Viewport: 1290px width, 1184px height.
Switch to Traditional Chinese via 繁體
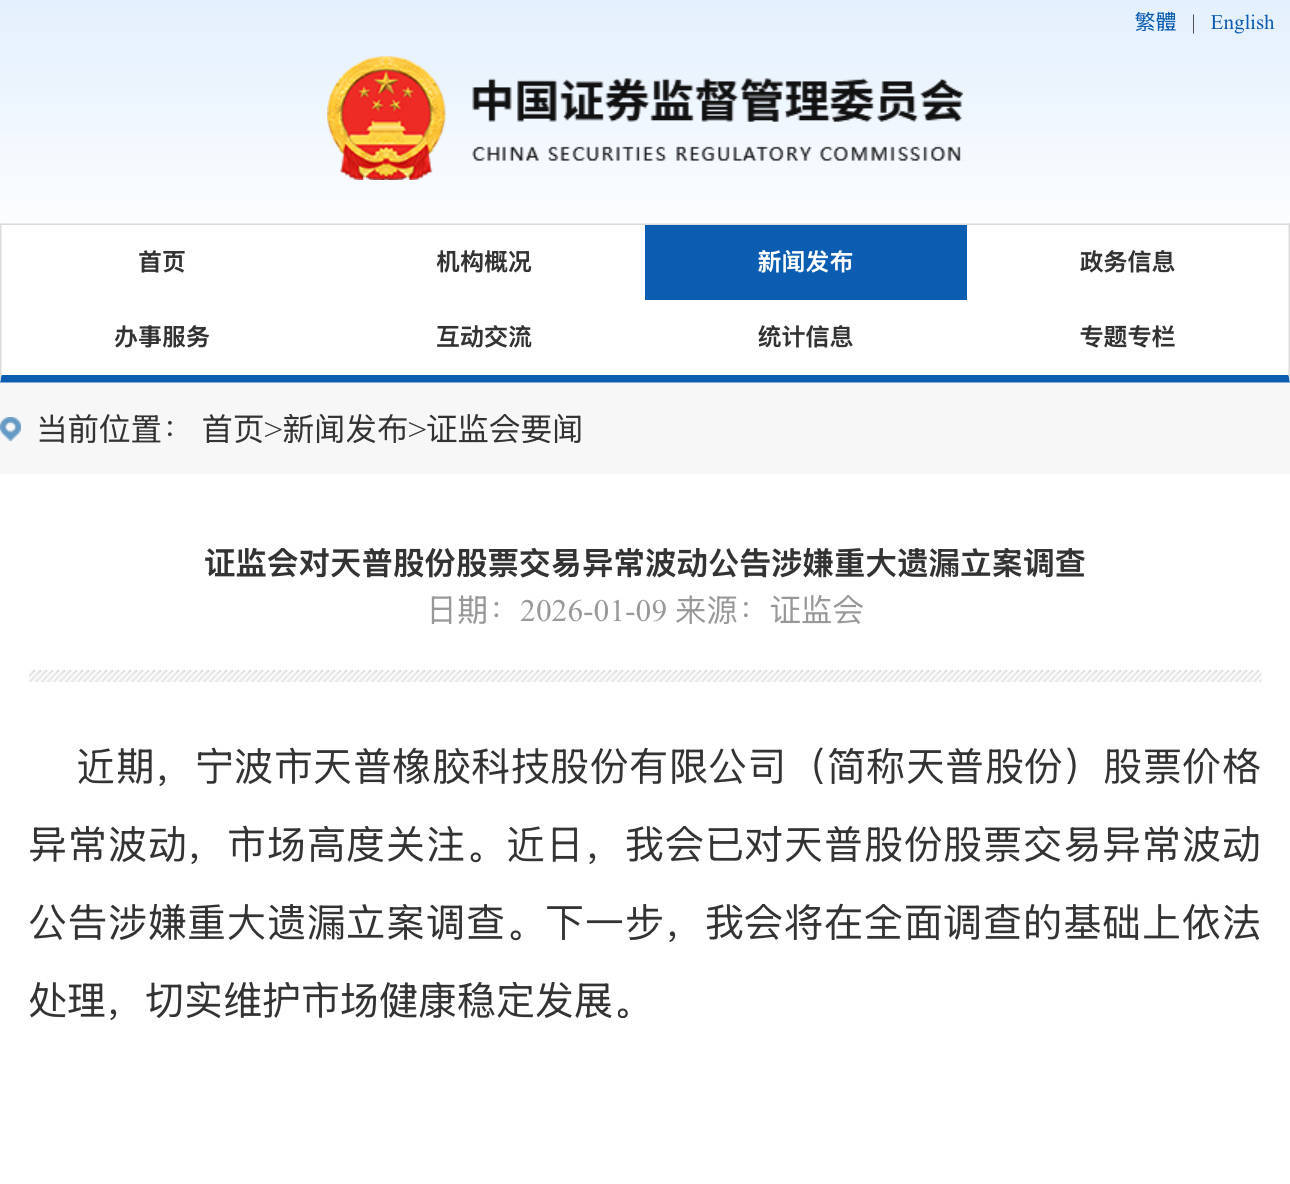pos(1155,22)
